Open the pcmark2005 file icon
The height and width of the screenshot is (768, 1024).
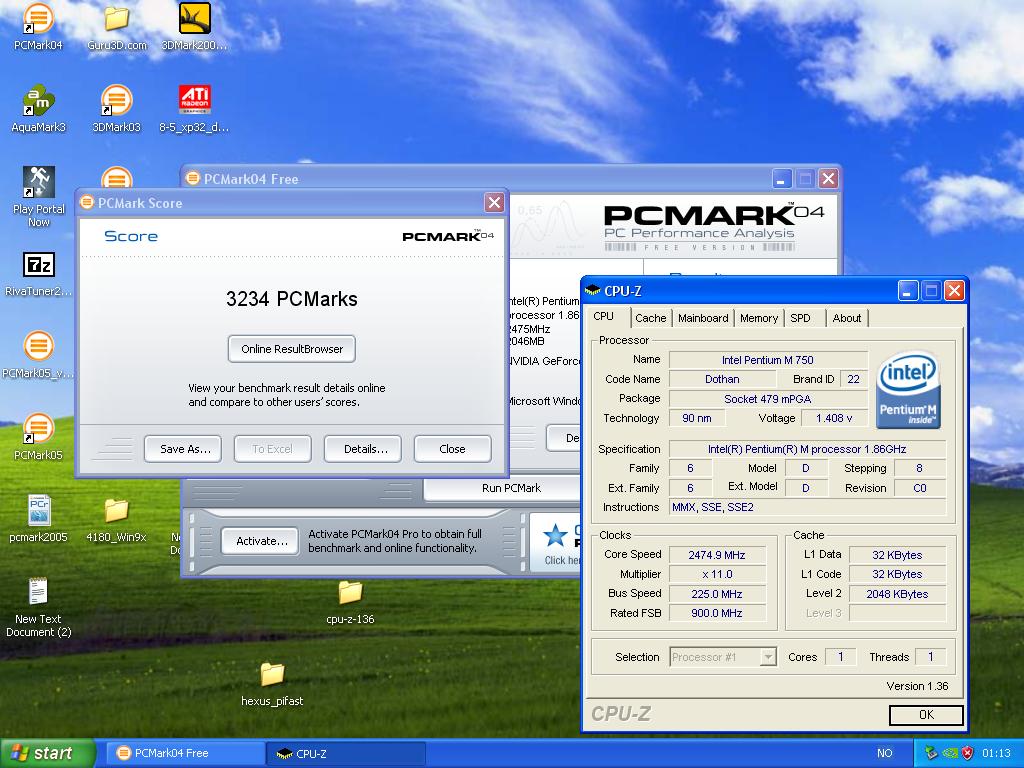(39, 519)
